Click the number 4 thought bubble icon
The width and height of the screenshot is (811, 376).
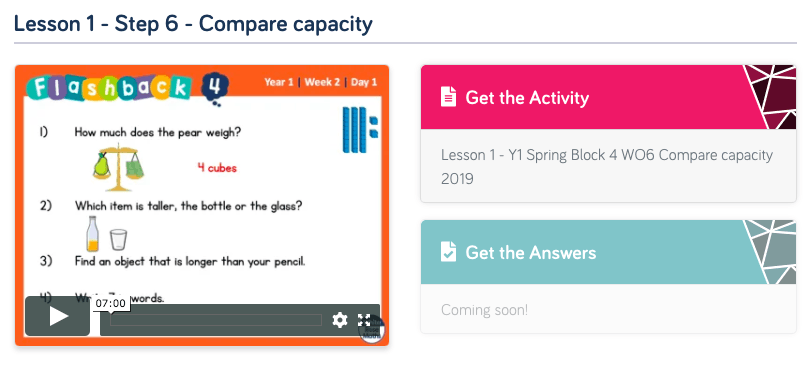coord(214,88)
